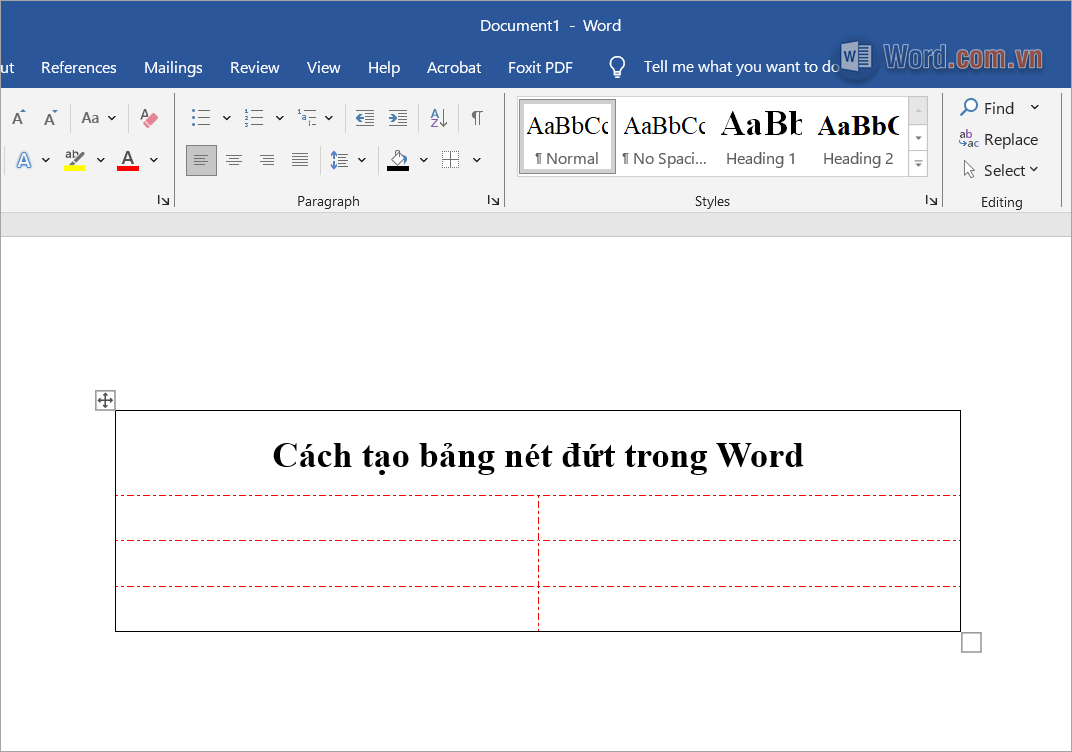Select the Bullets list icon
Screen dimensions: 1072x752
tap(201, 117)
